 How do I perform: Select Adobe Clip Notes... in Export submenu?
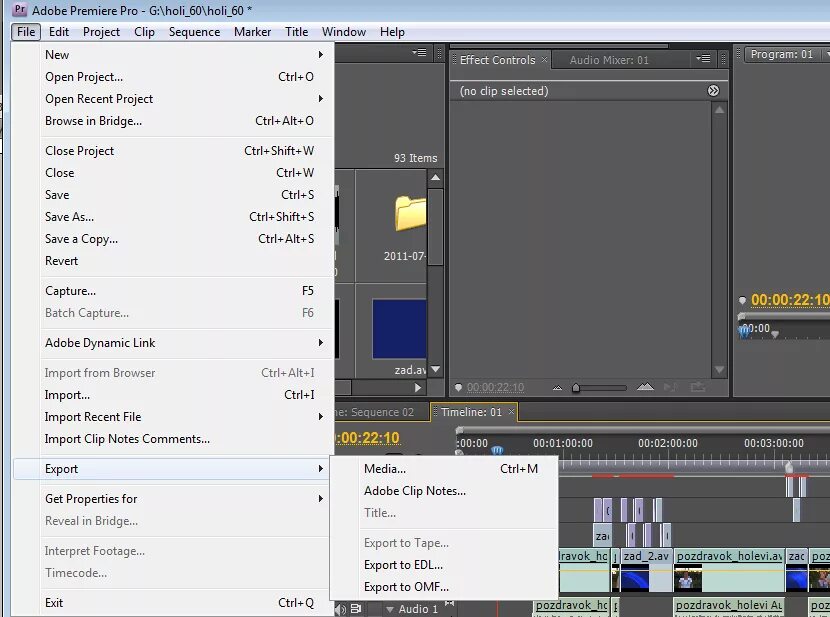[x=444, y=491]
